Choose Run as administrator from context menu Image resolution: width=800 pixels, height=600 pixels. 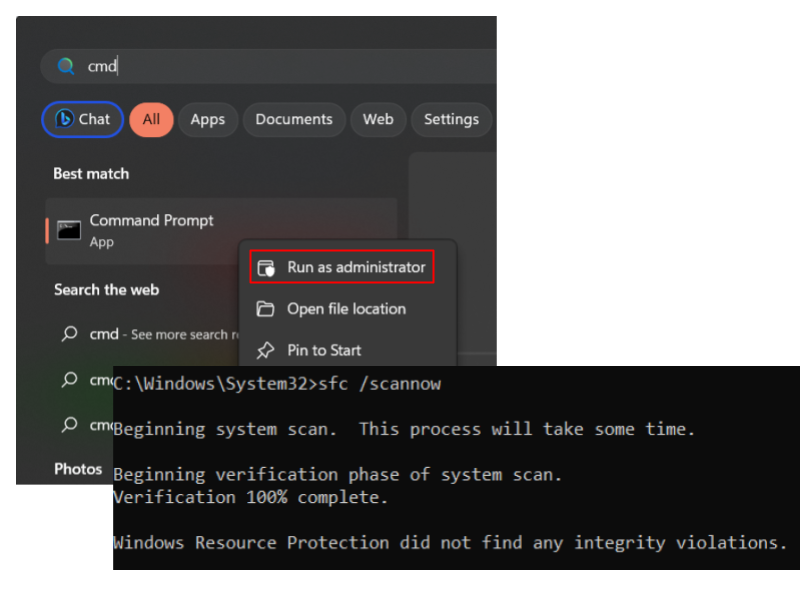tap(342, 267)
